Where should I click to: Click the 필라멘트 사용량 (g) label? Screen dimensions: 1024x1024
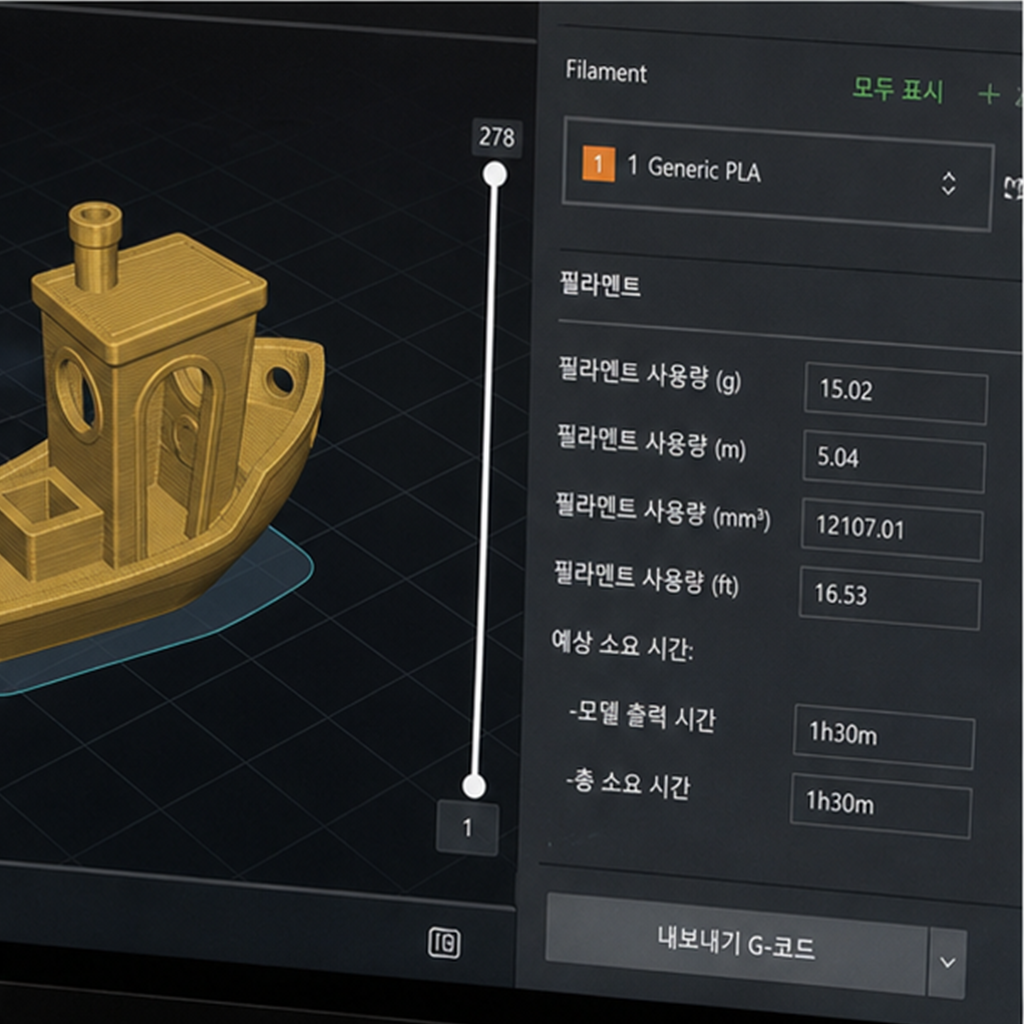pos(649,375)
